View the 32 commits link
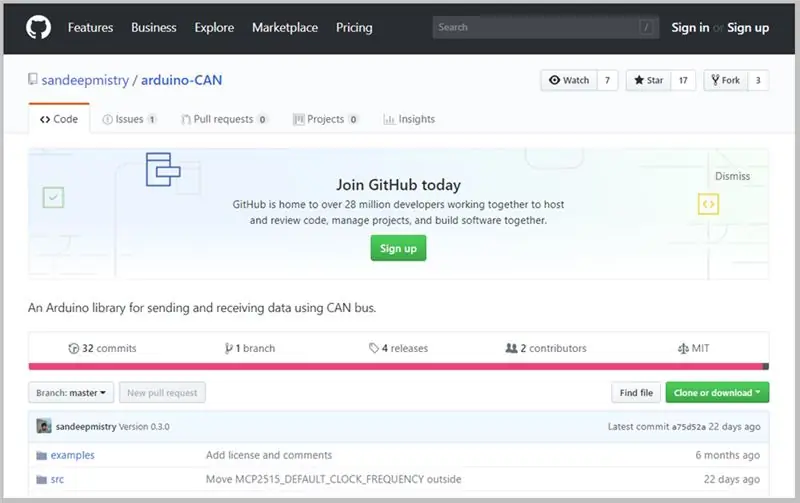This screenshot has width=800, height=503. pos(102,348)
